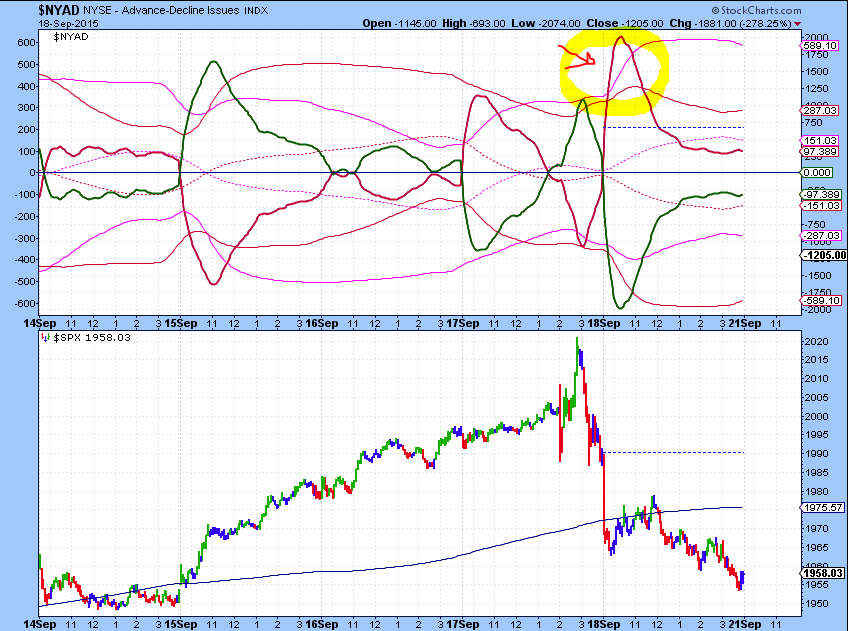Screen dimensions: 853x631
Task: Click the 2010 label on SPX price axis
Action: [x=818, y=379]
